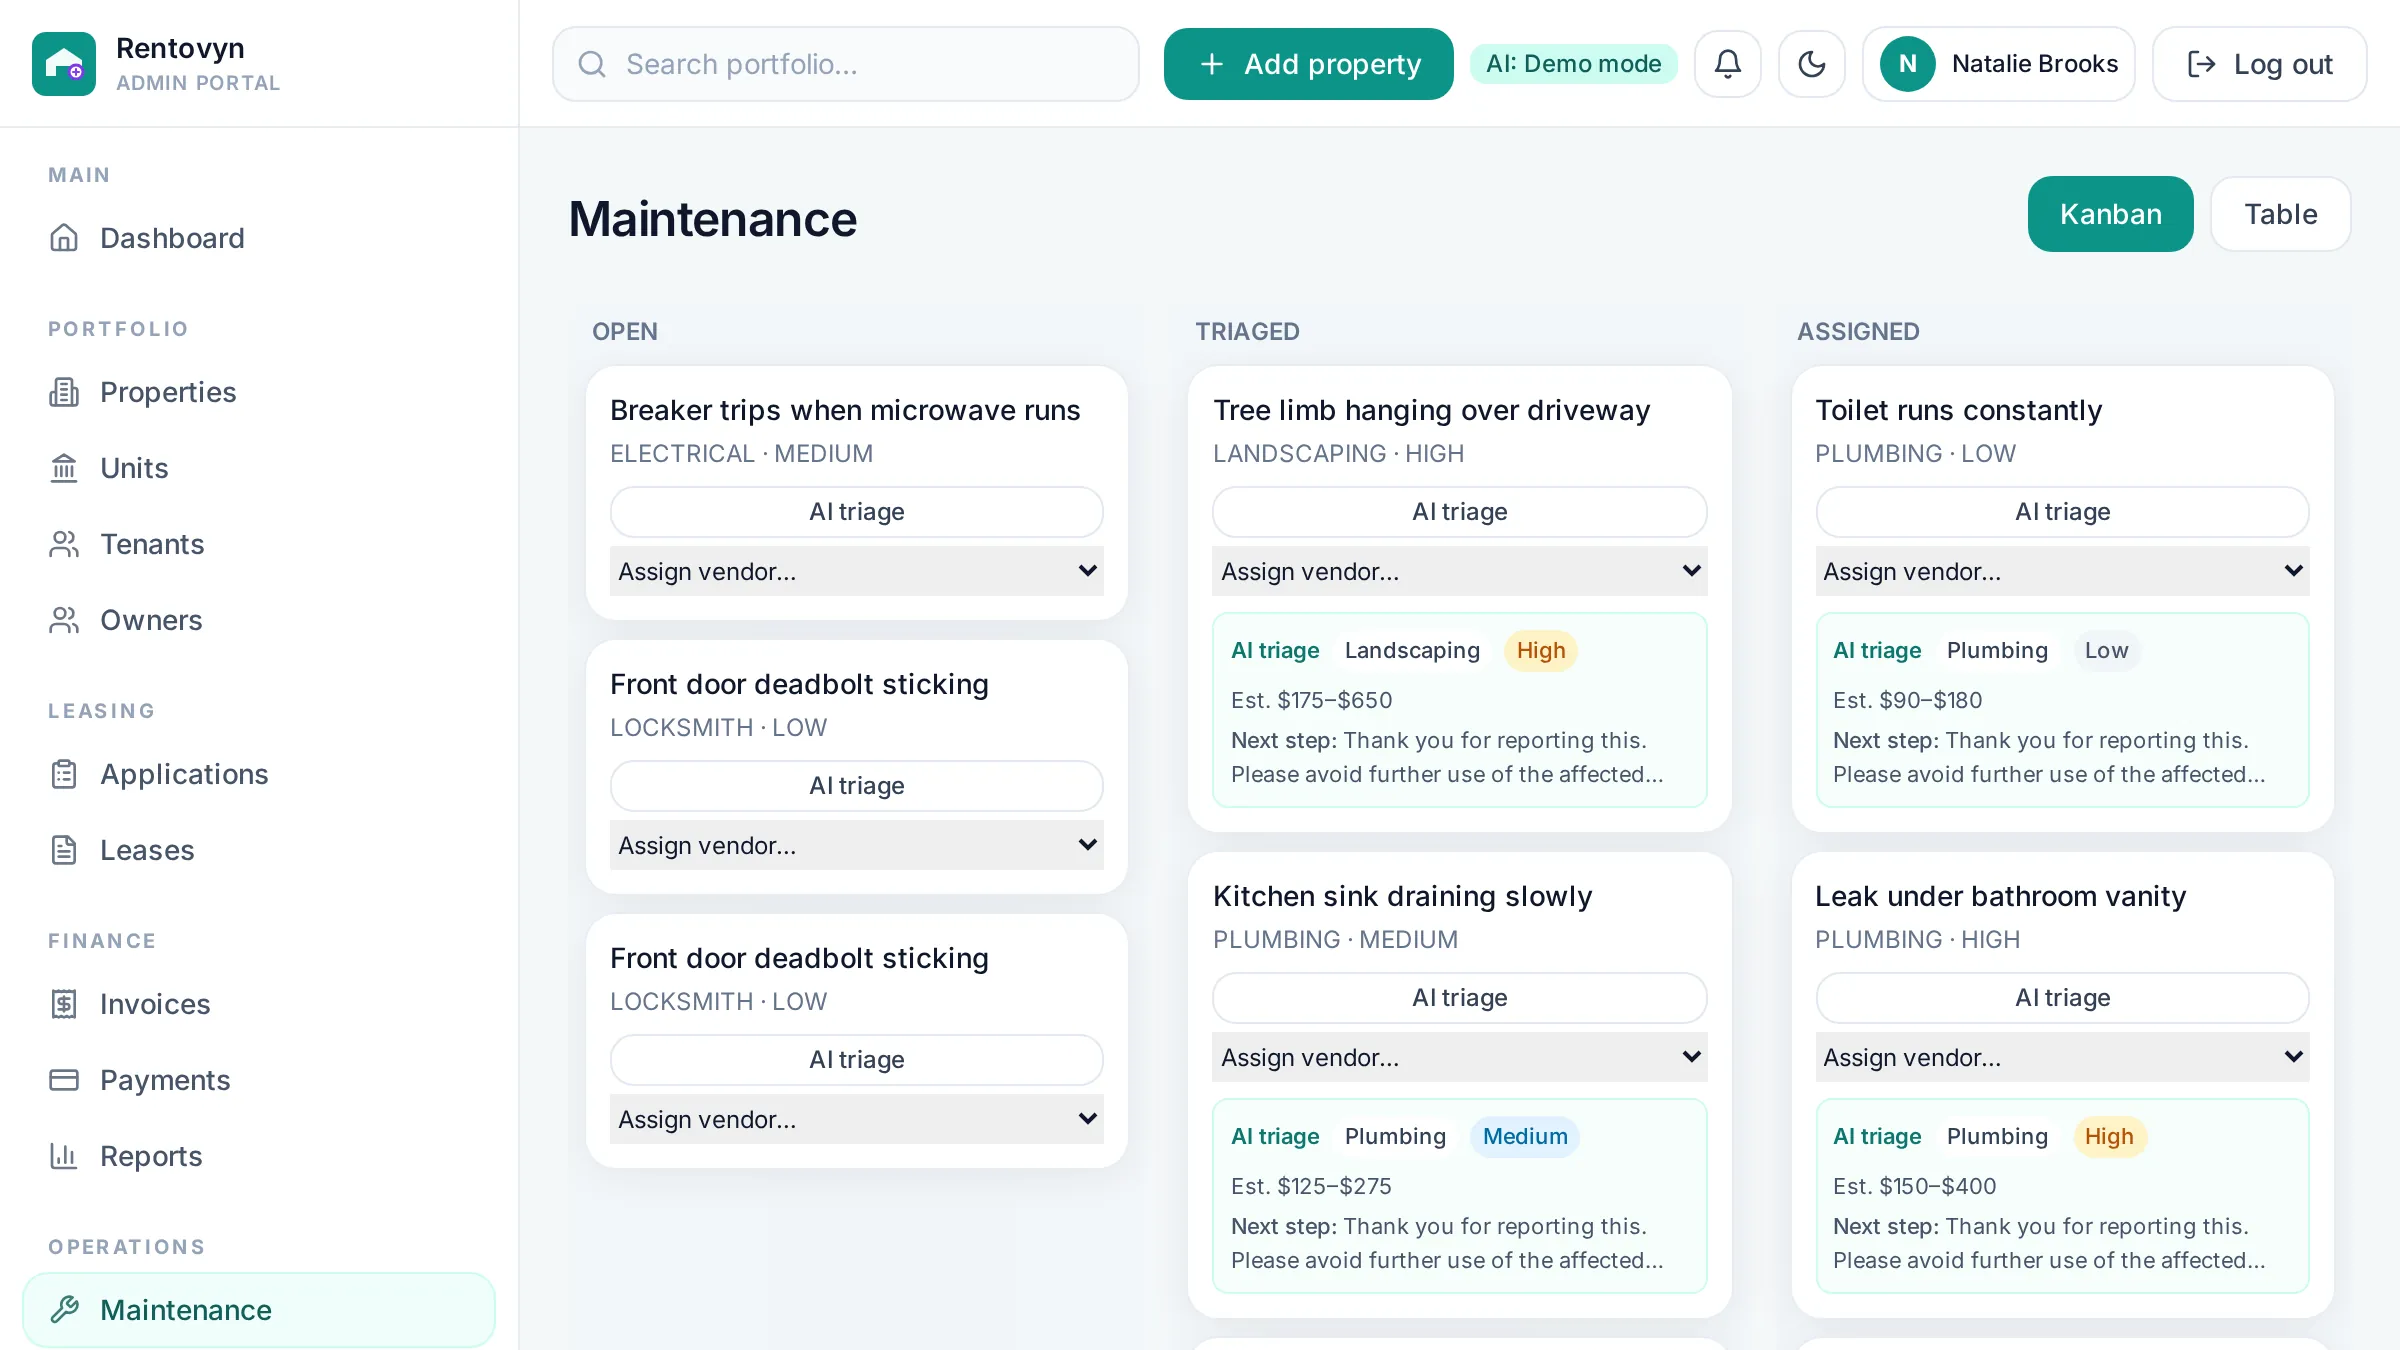The image size is (2400, 1350).
Task: Click the Payments card icon
Action: 64,1080
